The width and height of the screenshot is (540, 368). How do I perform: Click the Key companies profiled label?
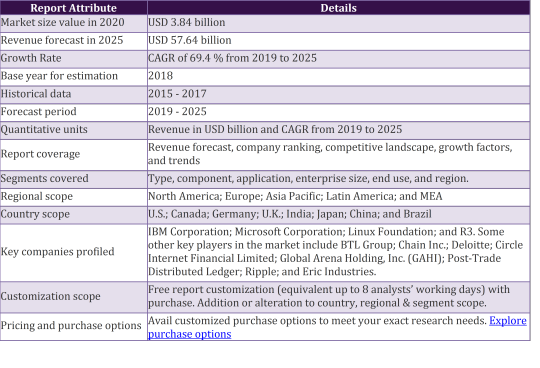coord(58,252)
